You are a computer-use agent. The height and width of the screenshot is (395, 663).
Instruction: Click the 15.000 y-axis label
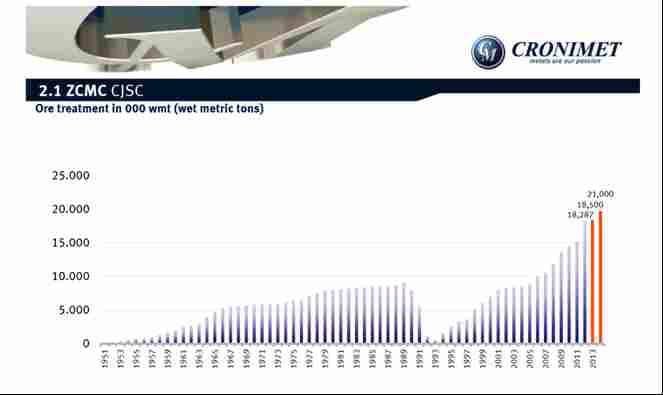(x=71, y=243)
